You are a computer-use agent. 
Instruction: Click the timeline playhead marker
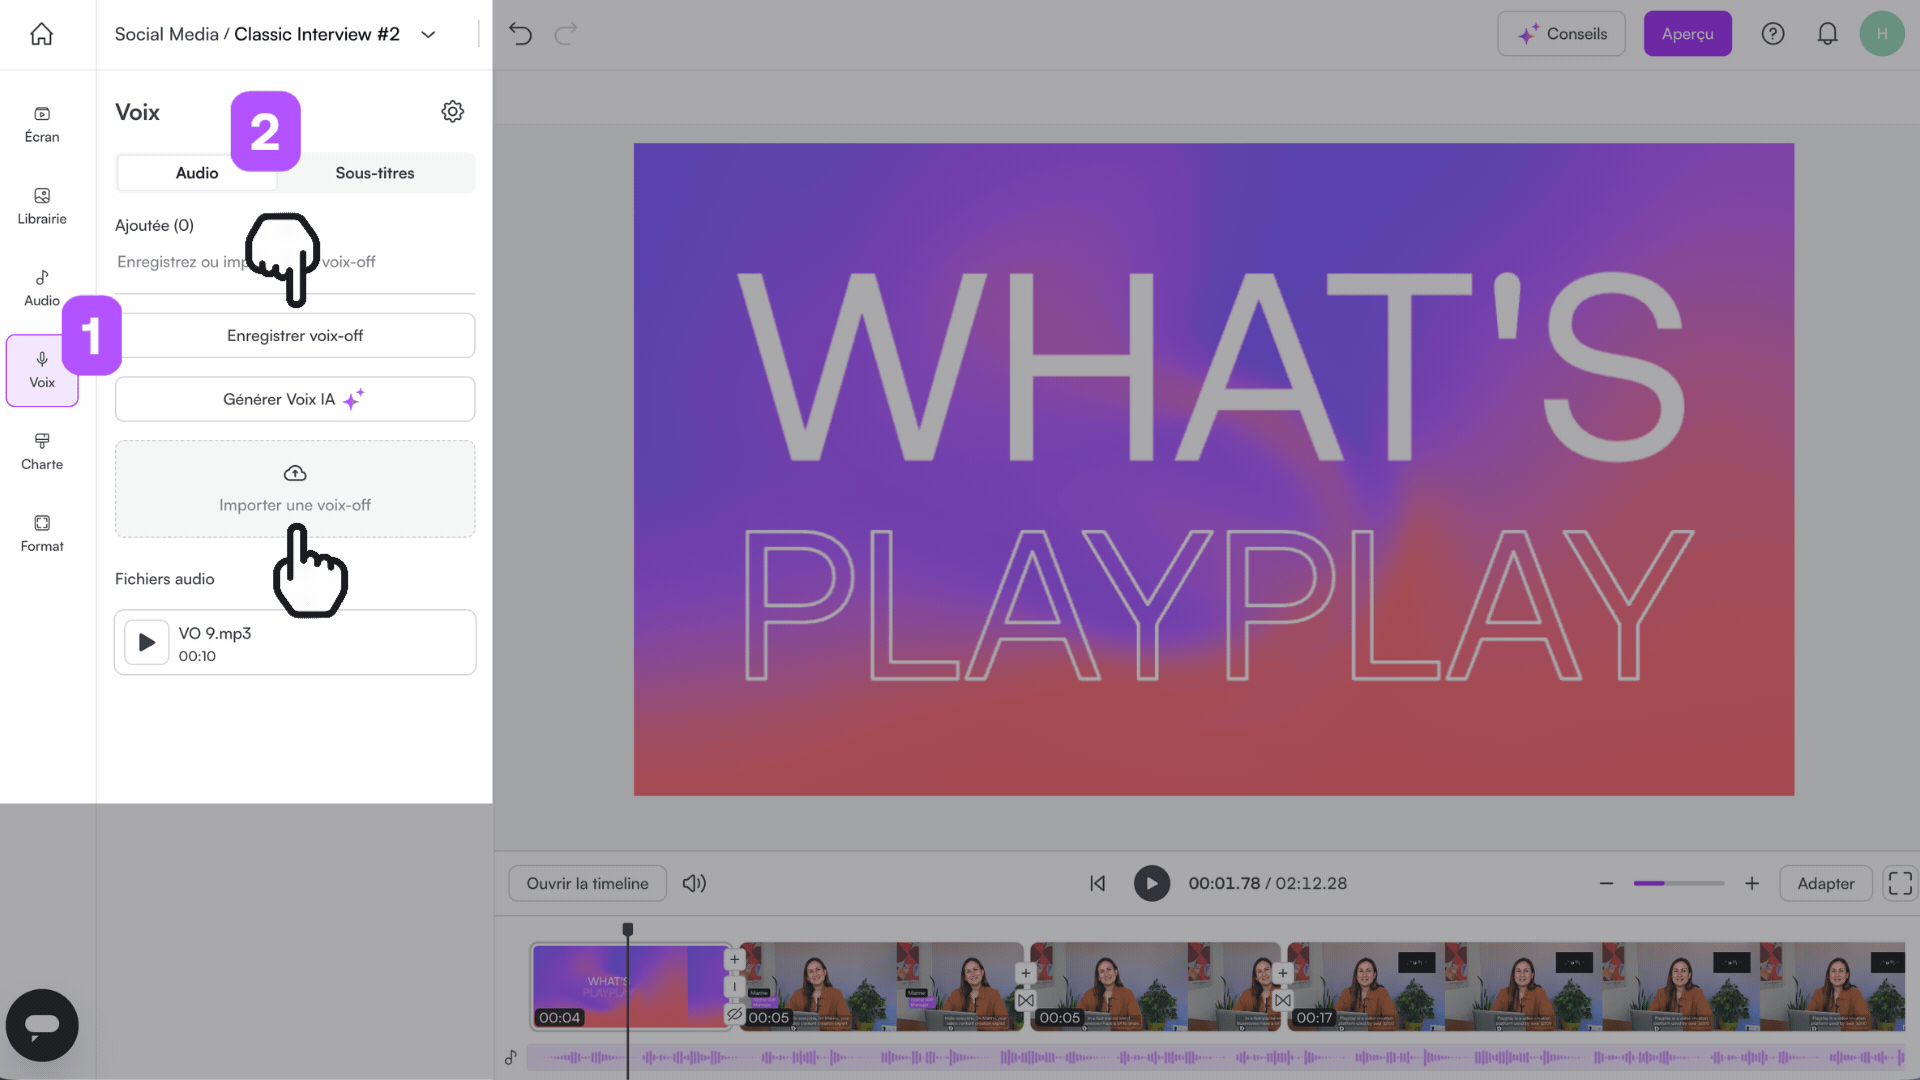pos(628,929)
